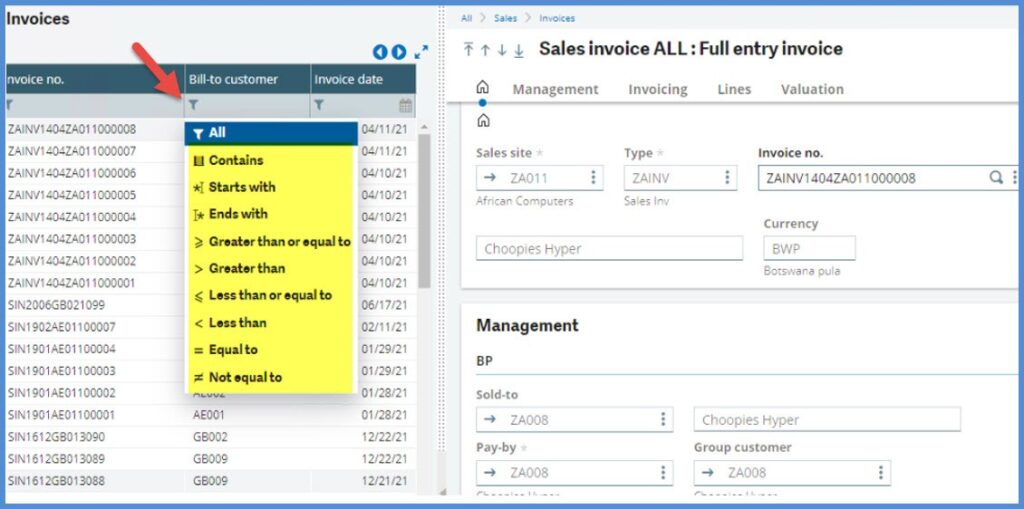Image resolution: width=1024 pixels, height=509 pixels.
Task: Jump to the last record arrow
Action: pyautogui.click(x=518, y=50)
